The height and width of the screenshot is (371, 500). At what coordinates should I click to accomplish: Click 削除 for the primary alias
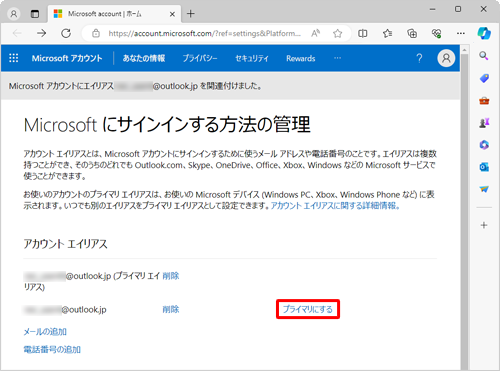171,276
